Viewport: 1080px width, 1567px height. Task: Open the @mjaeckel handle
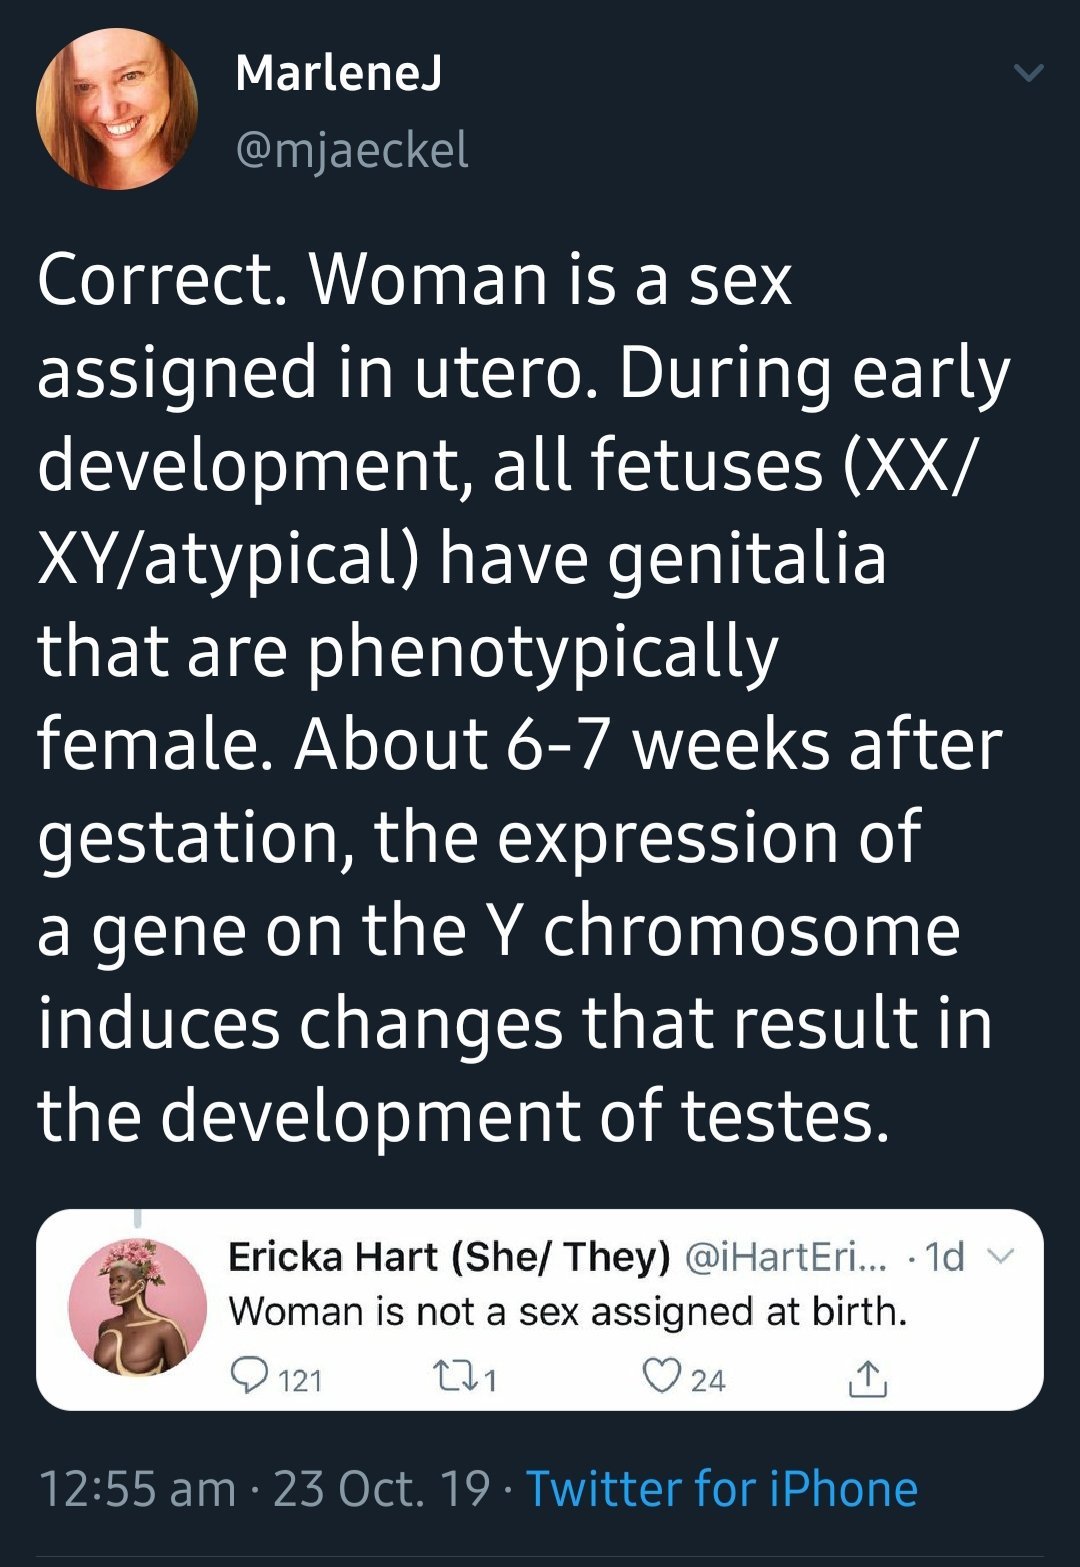click(x=352, y=150)
